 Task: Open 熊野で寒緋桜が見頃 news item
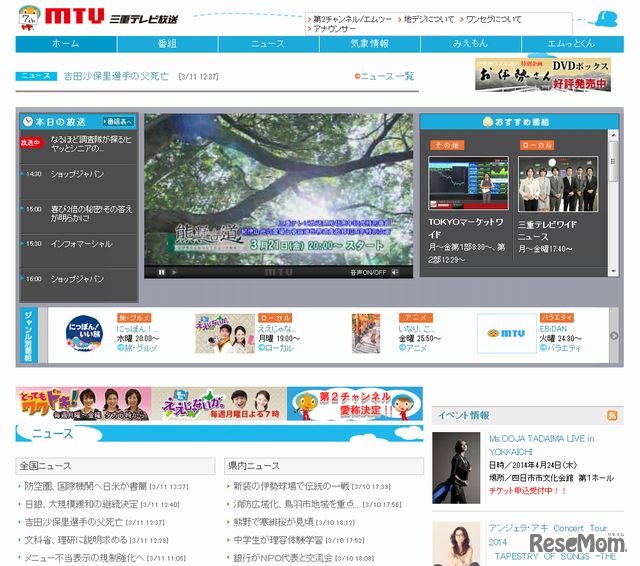point(273,522)
